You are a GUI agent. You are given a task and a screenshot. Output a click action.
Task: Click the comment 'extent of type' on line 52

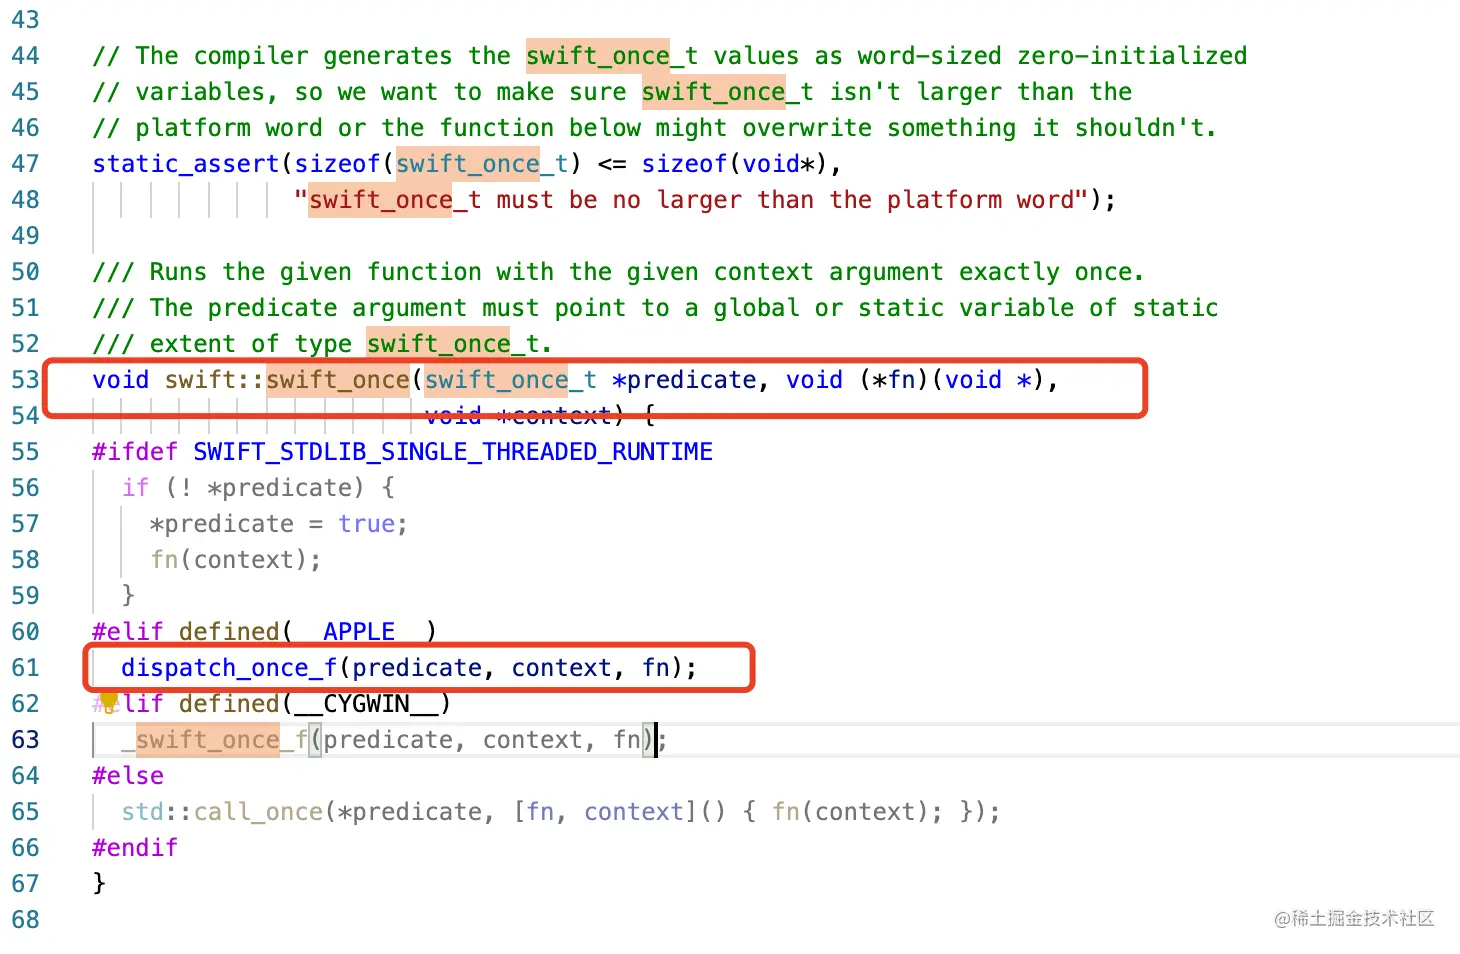[x=251, y=344]
